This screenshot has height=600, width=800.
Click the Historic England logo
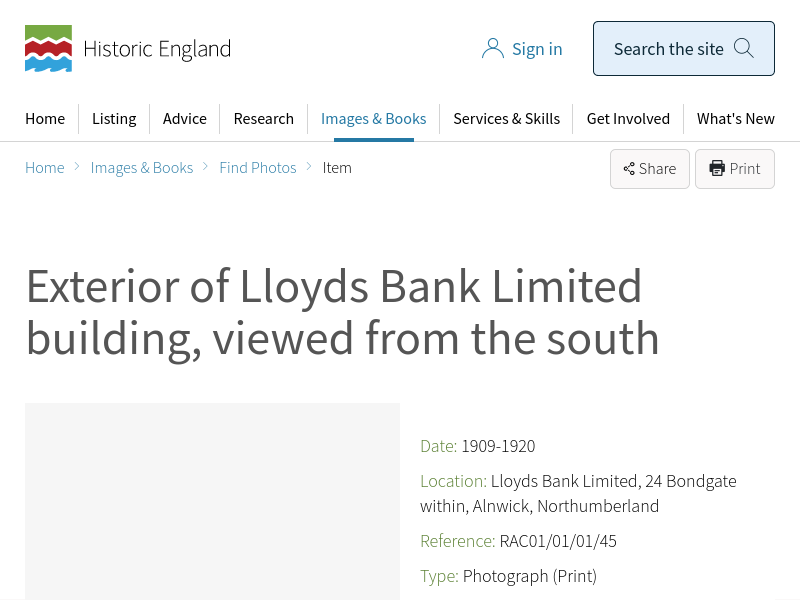point(48,49)
